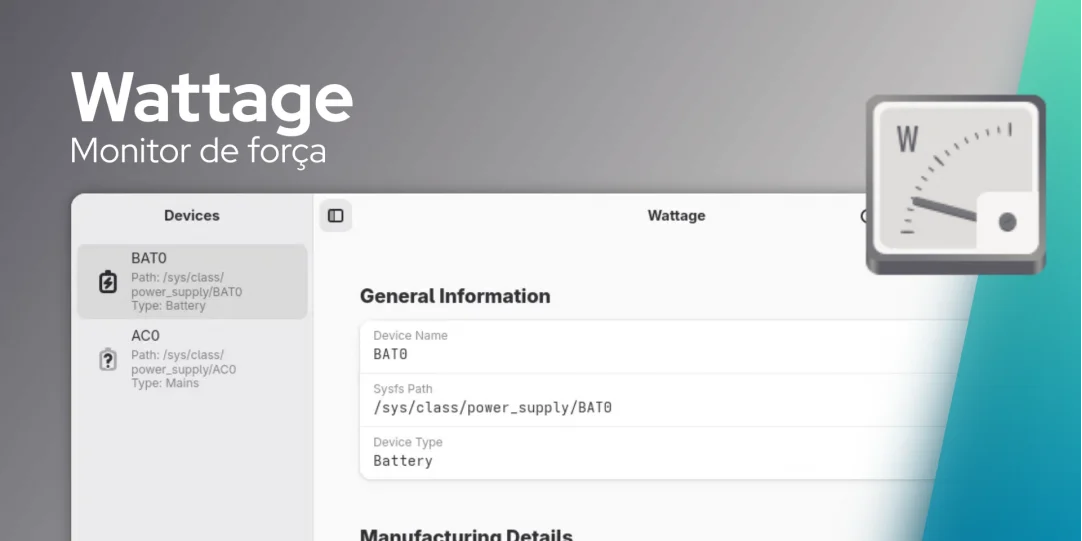Click the AC0 unknown battery icon
Viewport: 1082px width, 541px height.
108,360
